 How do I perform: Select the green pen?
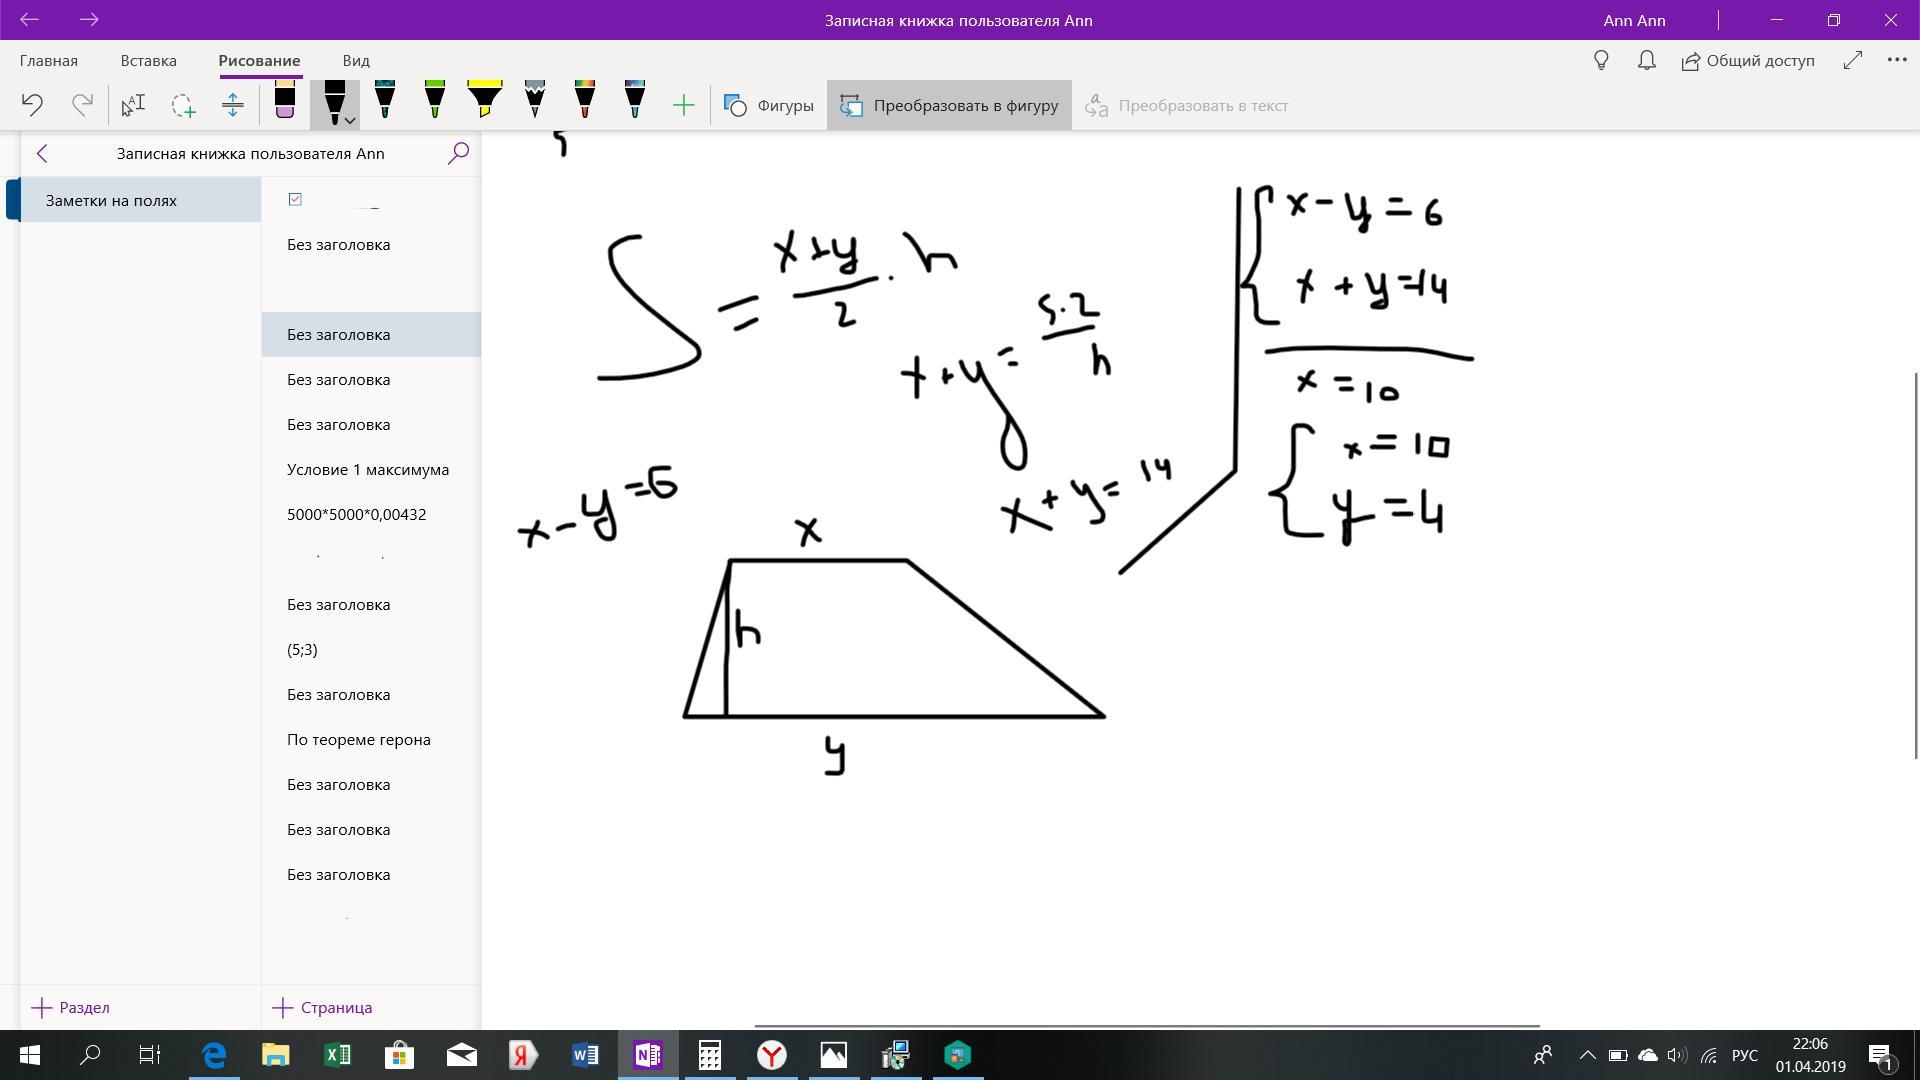[x=435, y=101]
